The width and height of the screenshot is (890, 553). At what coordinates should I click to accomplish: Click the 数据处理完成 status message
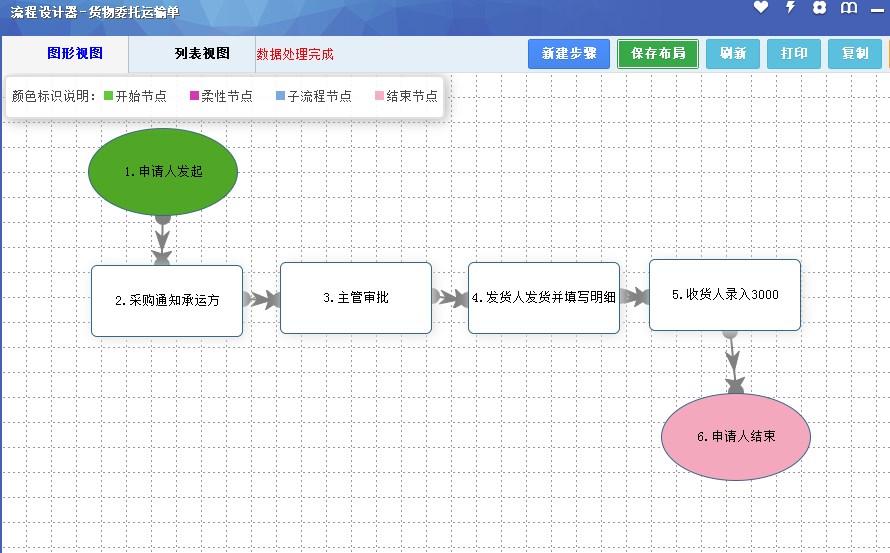tap(295, 55)
